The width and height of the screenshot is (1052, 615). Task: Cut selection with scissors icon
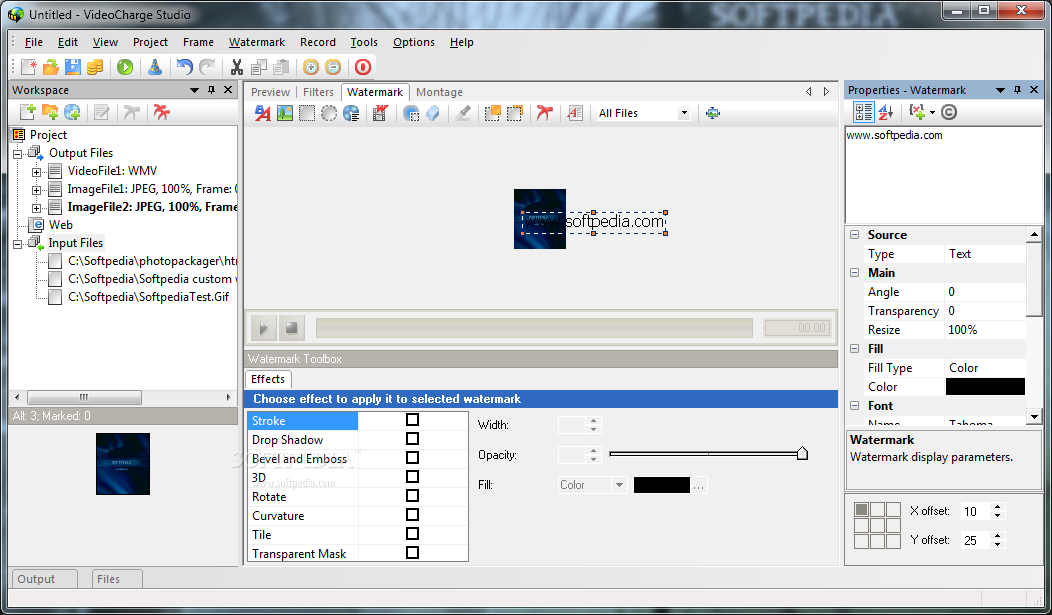click(x=236, y=67)
